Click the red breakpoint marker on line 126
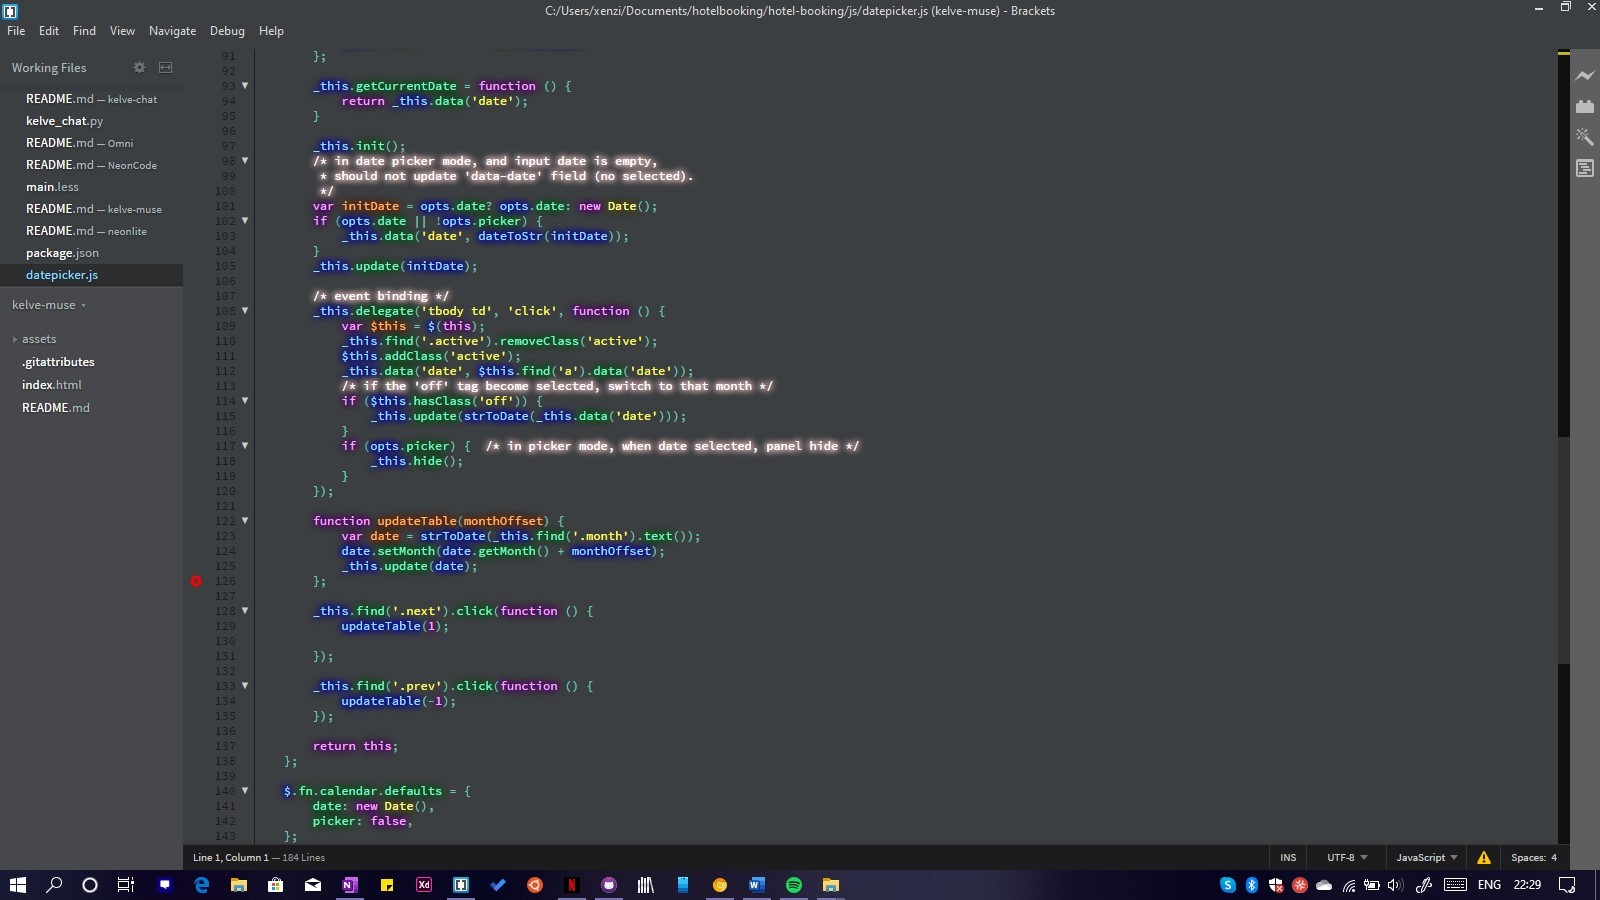1600x900 pixels. pyautogui.click(x=196, y=581)
